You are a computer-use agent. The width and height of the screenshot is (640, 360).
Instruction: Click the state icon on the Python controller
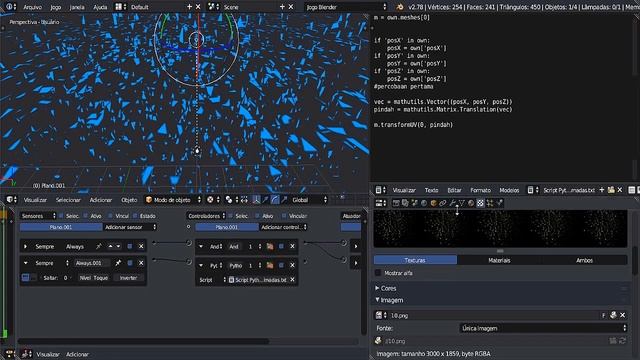coord(270,265)
